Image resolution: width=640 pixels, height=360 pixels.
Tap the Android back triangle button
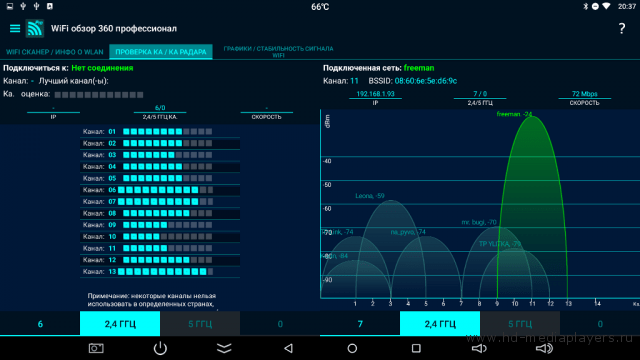pos(288,348)
